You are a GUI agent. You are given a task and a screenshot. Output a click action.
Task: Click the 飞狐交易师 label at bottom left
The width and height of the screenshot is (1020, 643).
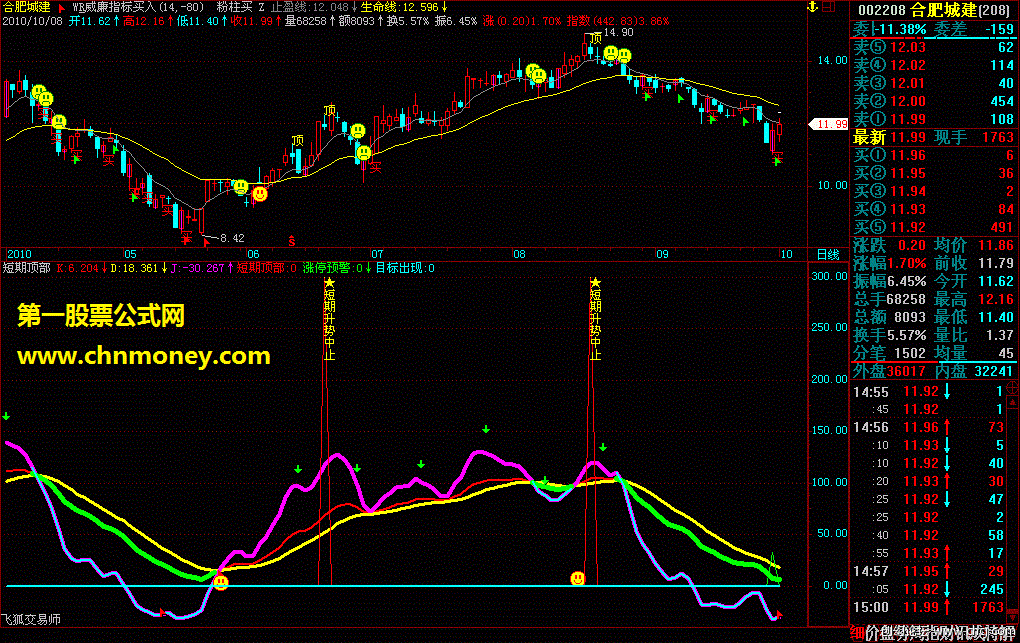click(x=31, y=620)
